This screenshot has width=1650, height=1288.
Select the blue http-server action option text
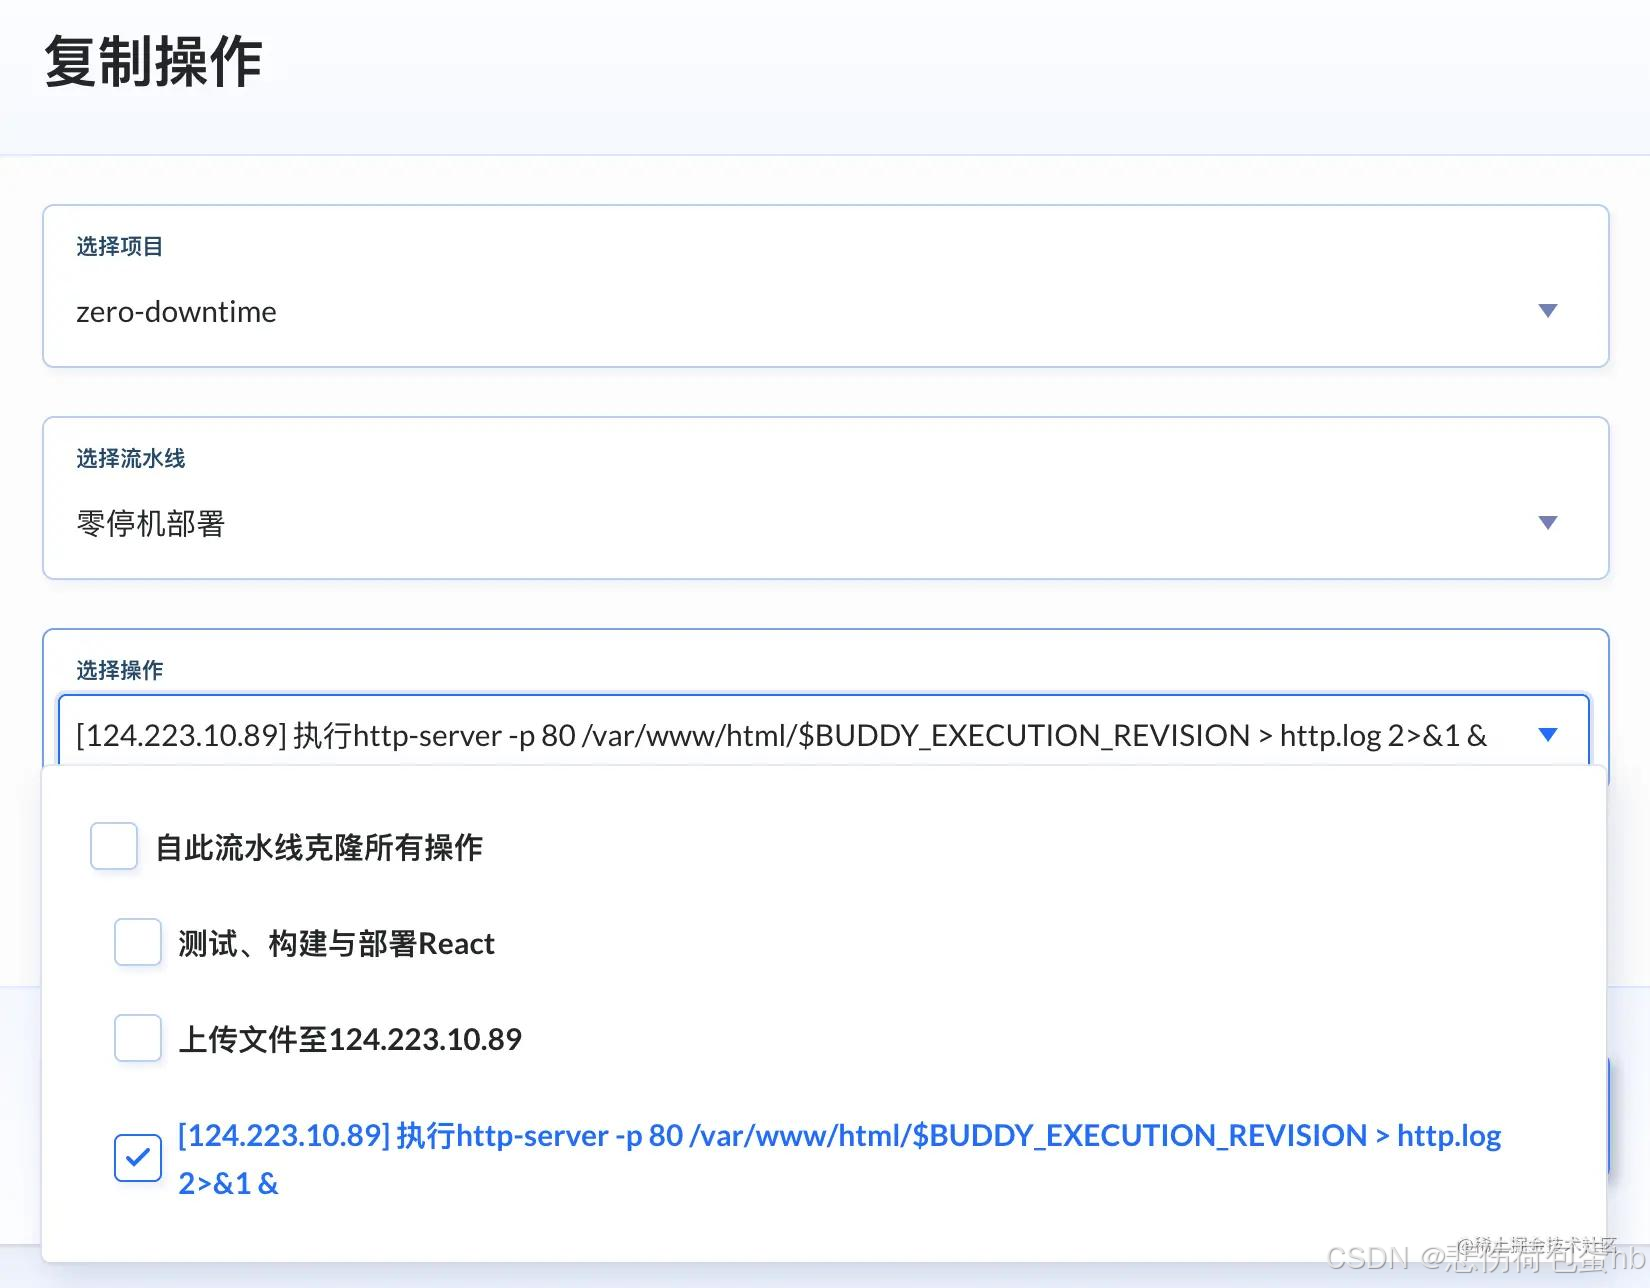point(839,1159)
